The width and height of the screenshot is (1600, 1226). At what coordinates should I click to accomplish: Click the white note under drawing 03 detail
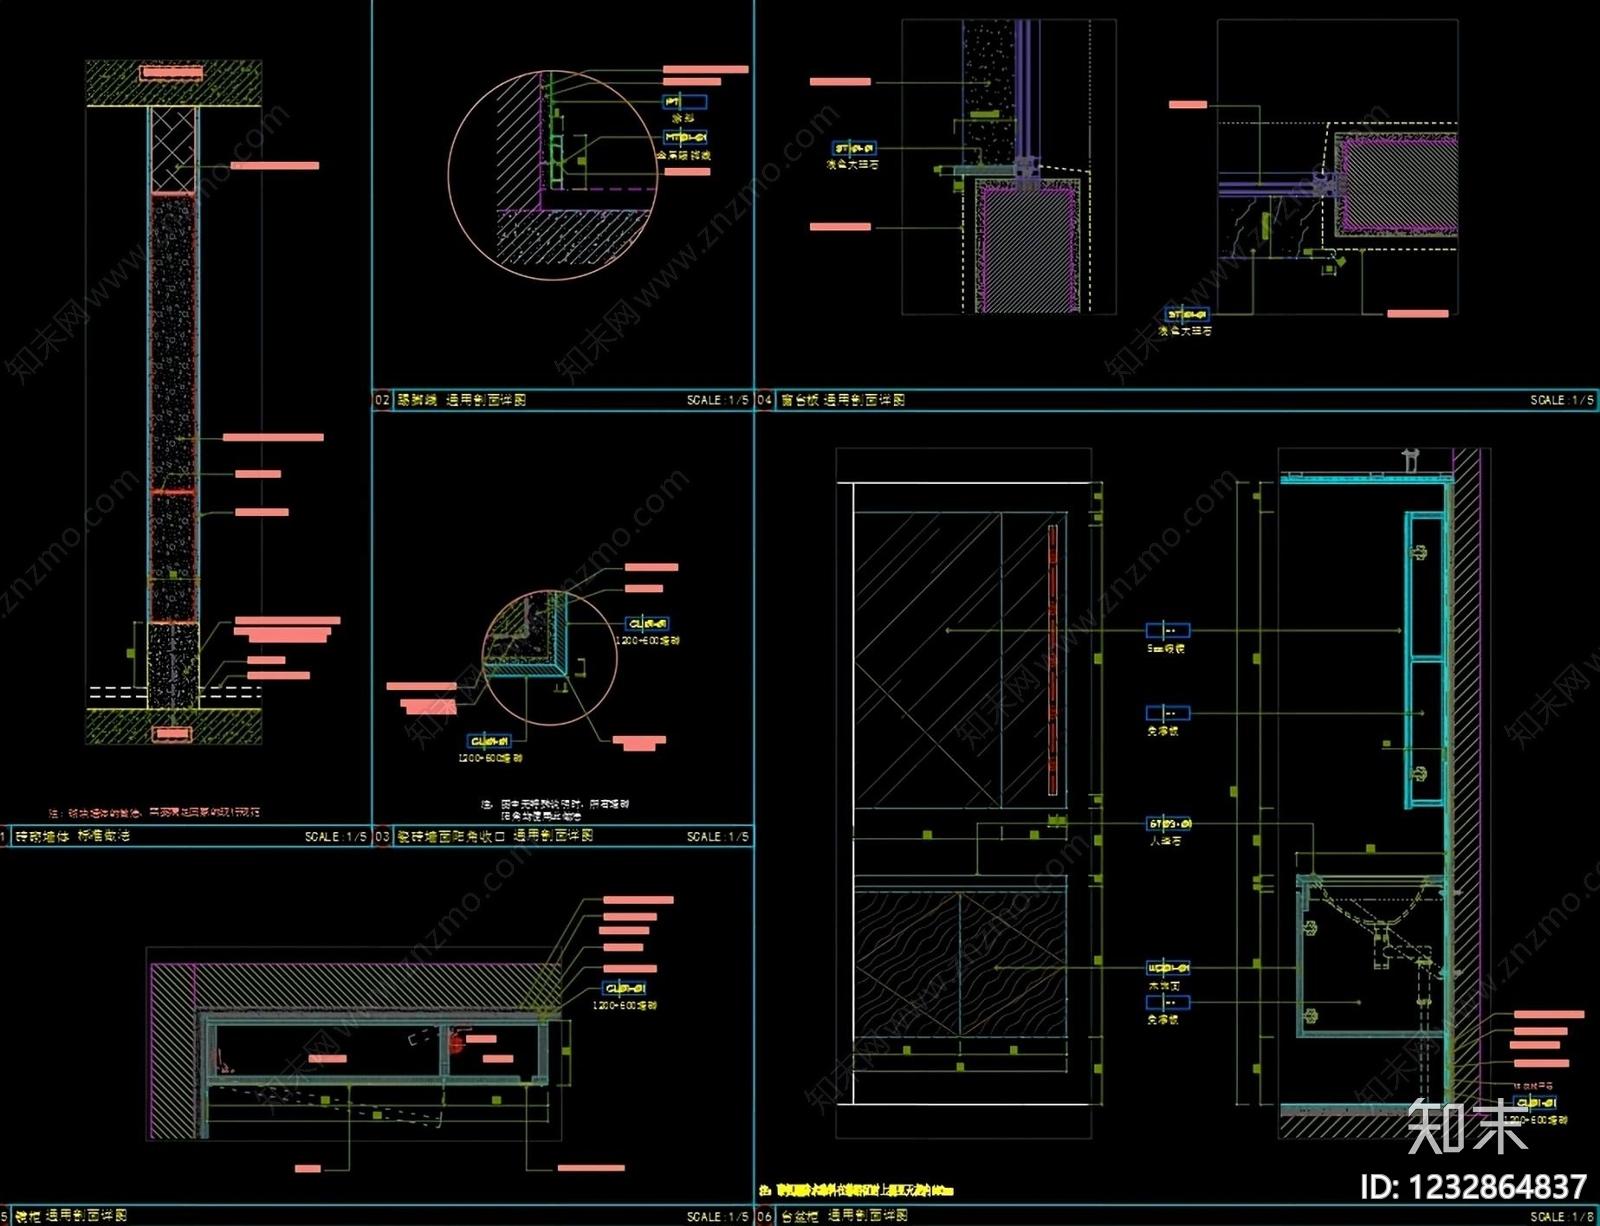coord(555,810)
